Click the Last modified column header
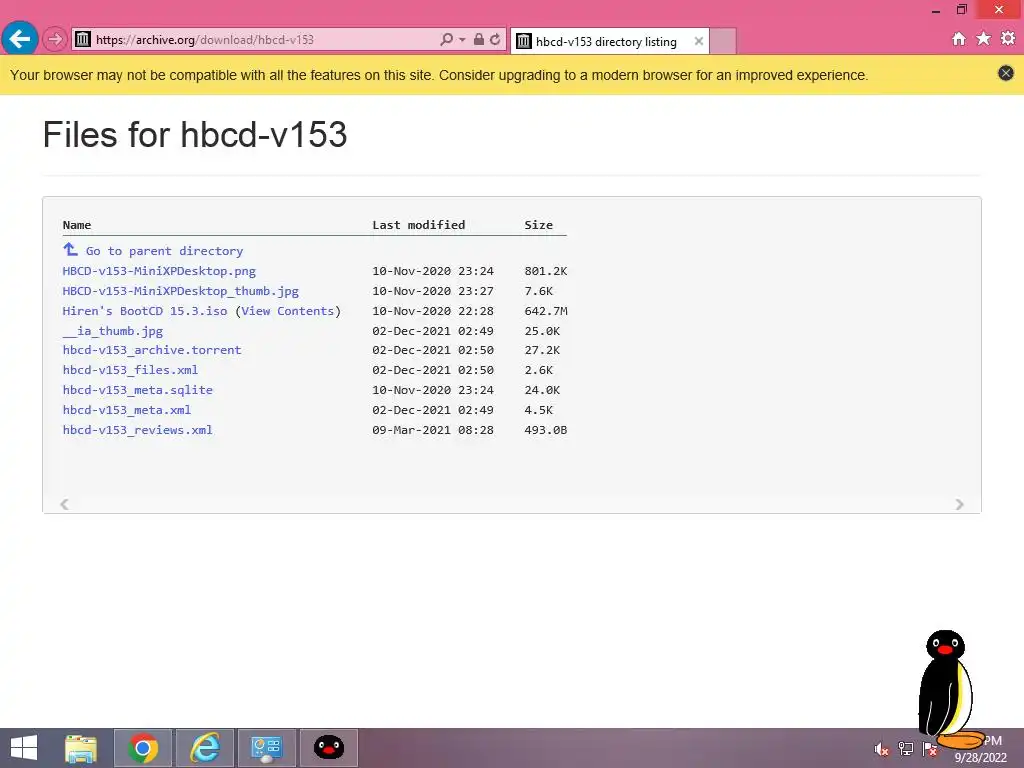Viewport: 1024px width, 768px height. click(x=419, y=225)
